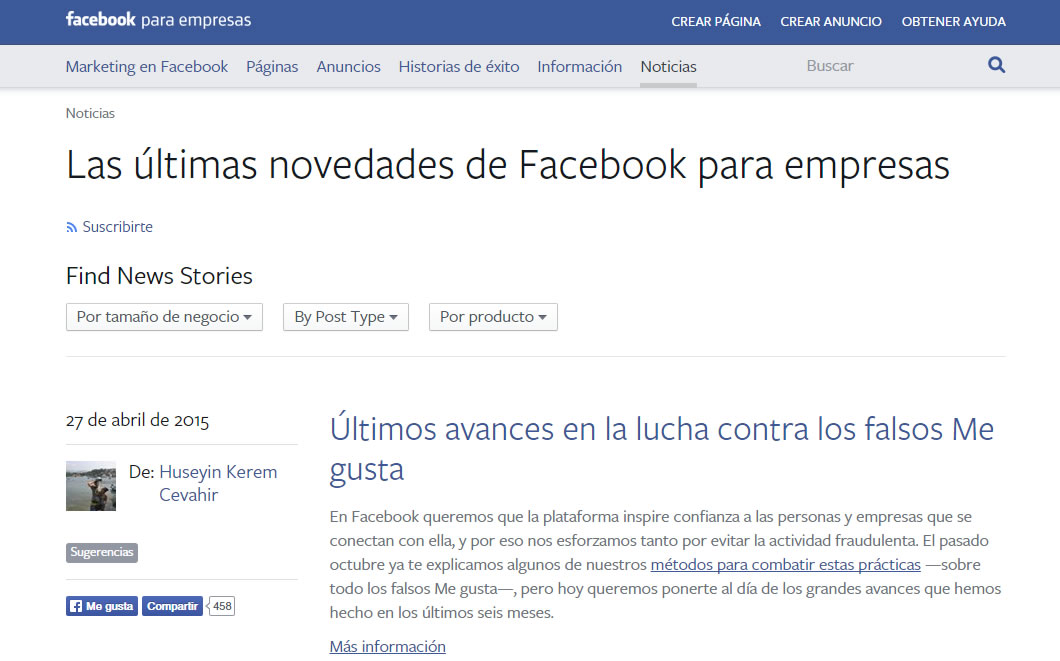Click the search magnifying glass icon
The image size is (1060, 661).
point(996,64)
